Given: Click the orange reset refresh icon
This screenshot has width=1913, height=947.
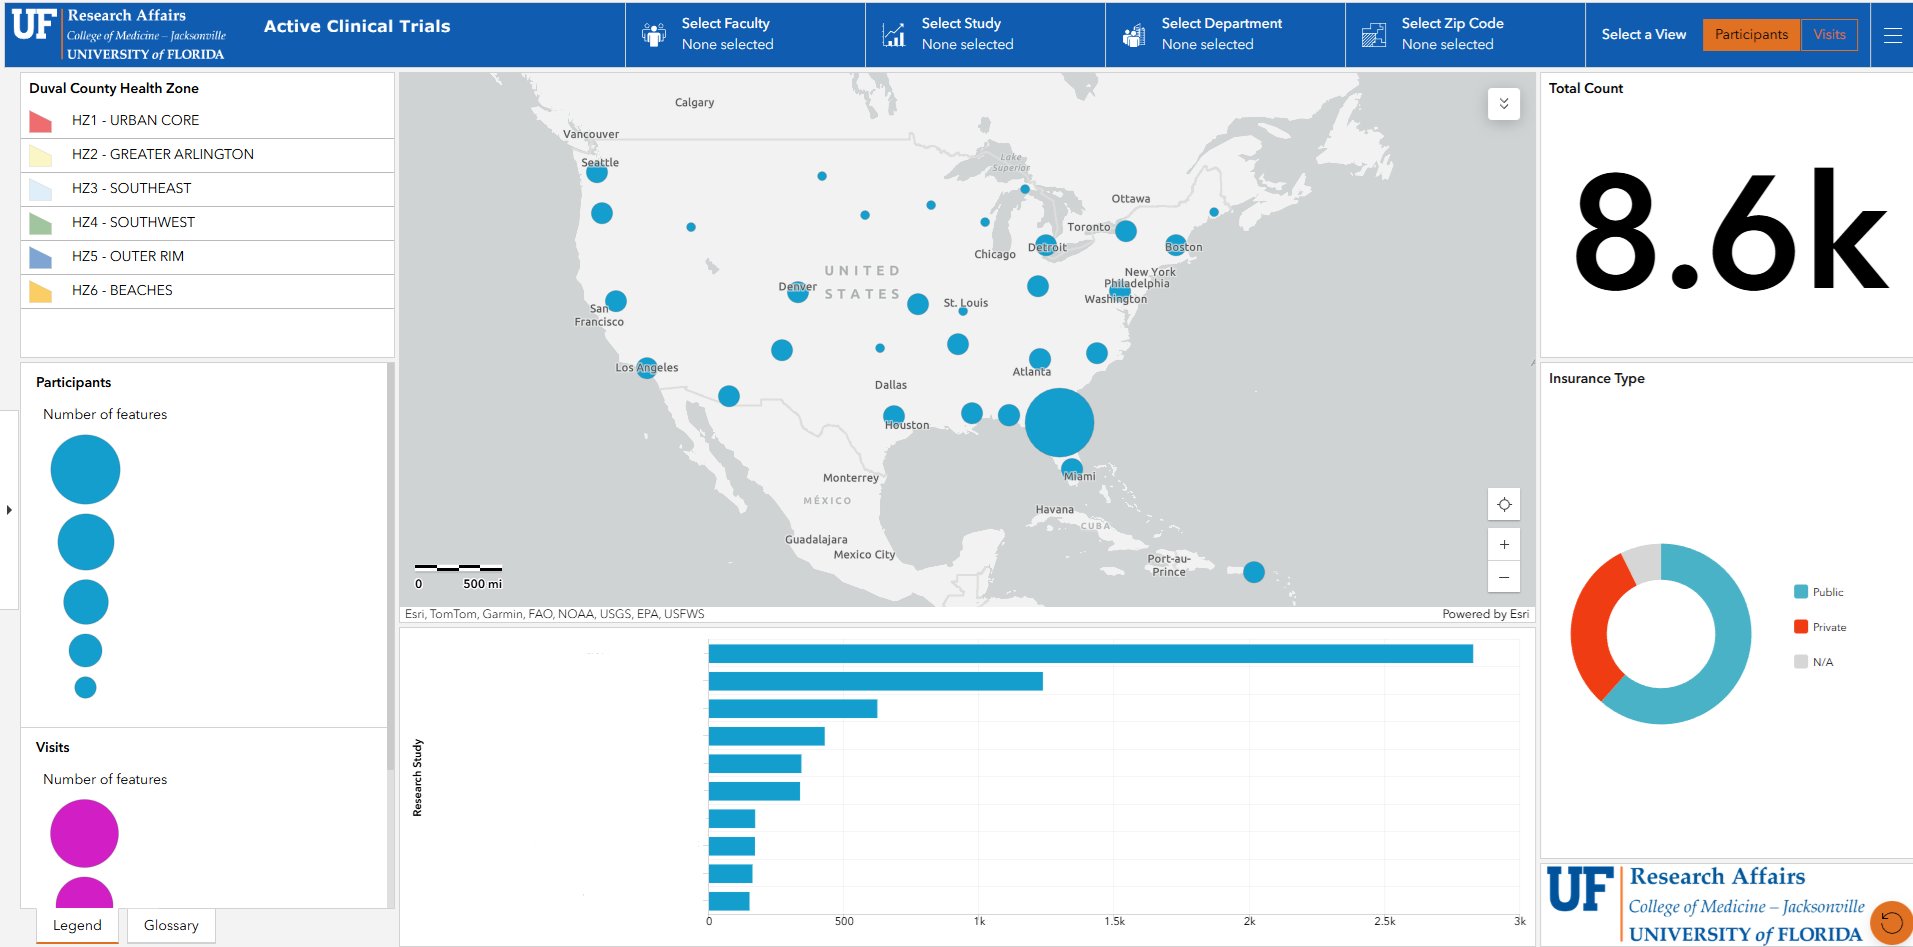Looking at the screenshot, I should [1891, 922].
